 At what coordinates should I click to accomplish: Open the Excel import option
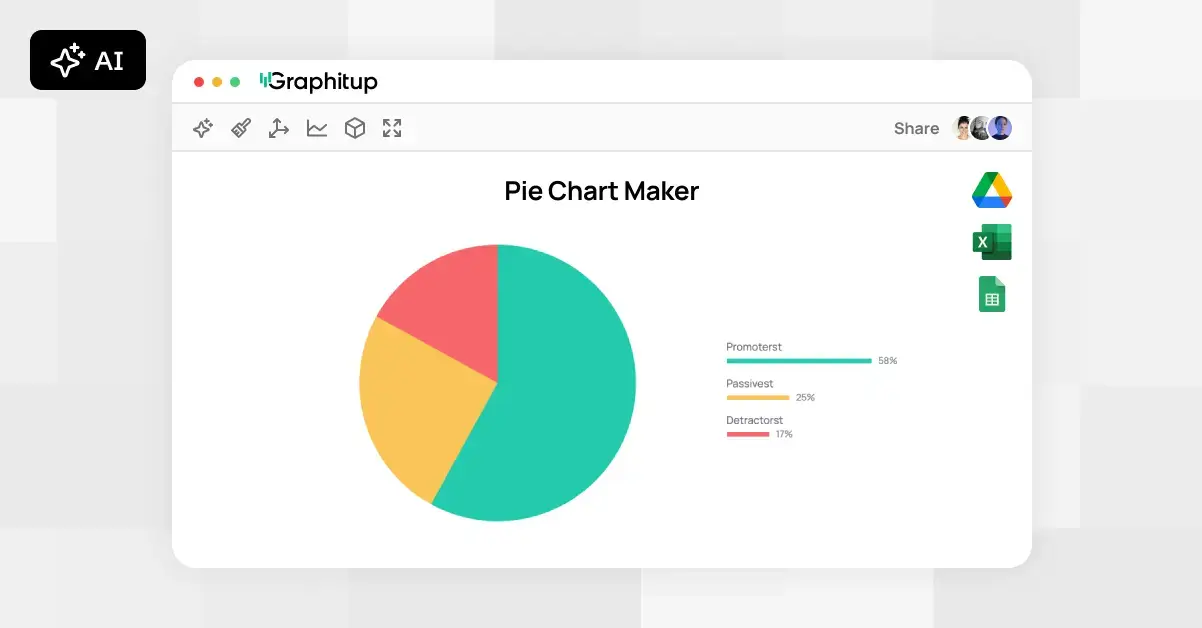(991, 241)
